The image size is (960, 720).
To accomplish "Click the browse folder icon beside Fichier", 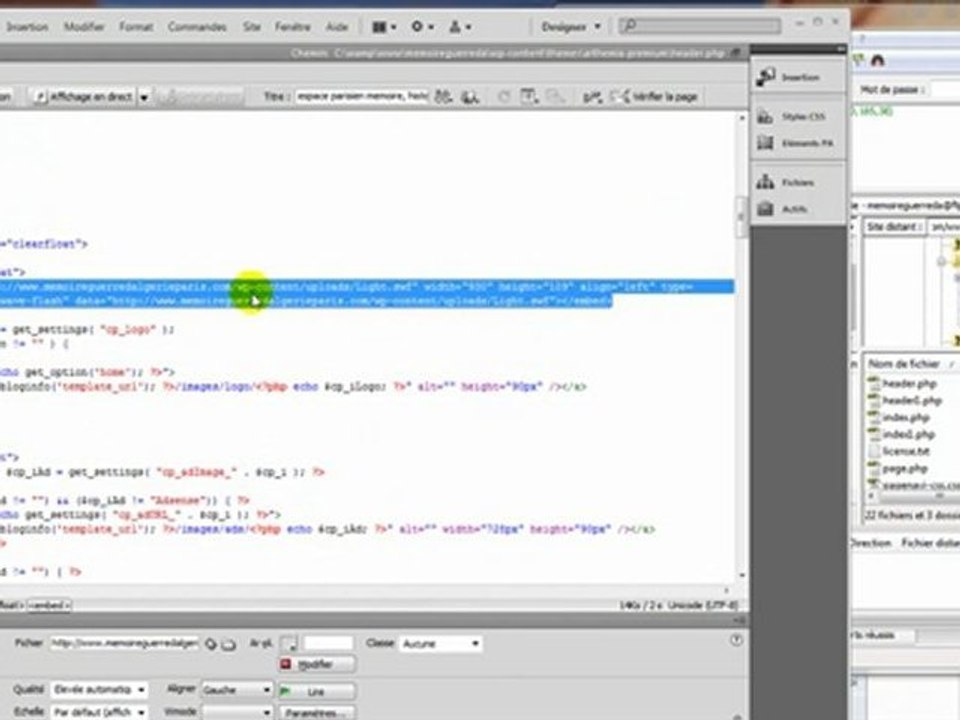I will click(x=228, y=644).
